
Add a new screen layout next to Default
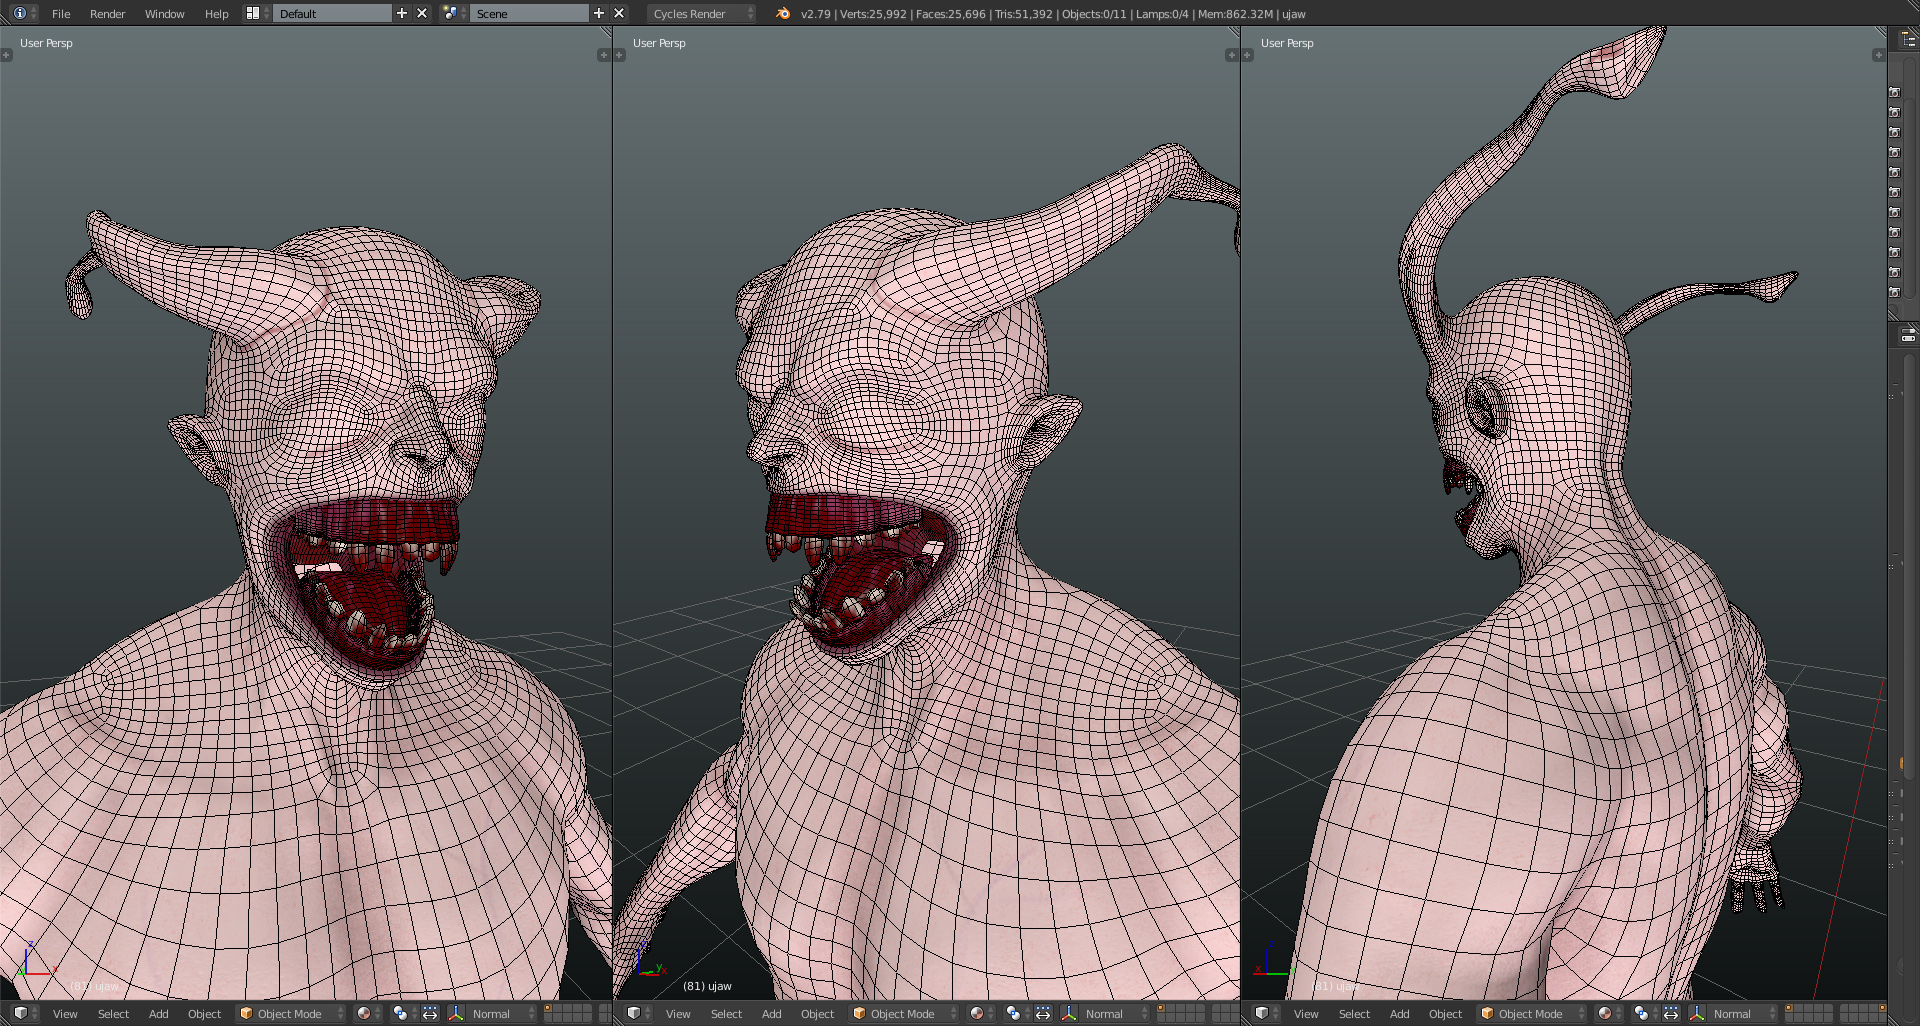402,13
